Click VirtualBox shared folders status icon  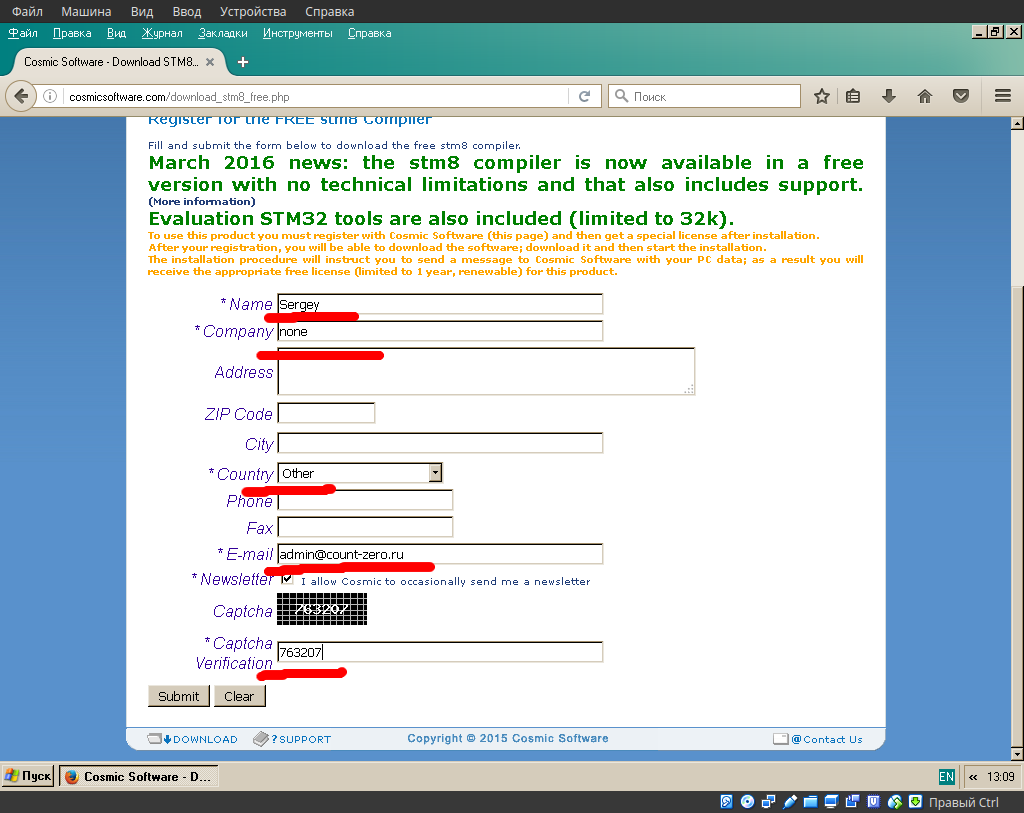point(810,802)
